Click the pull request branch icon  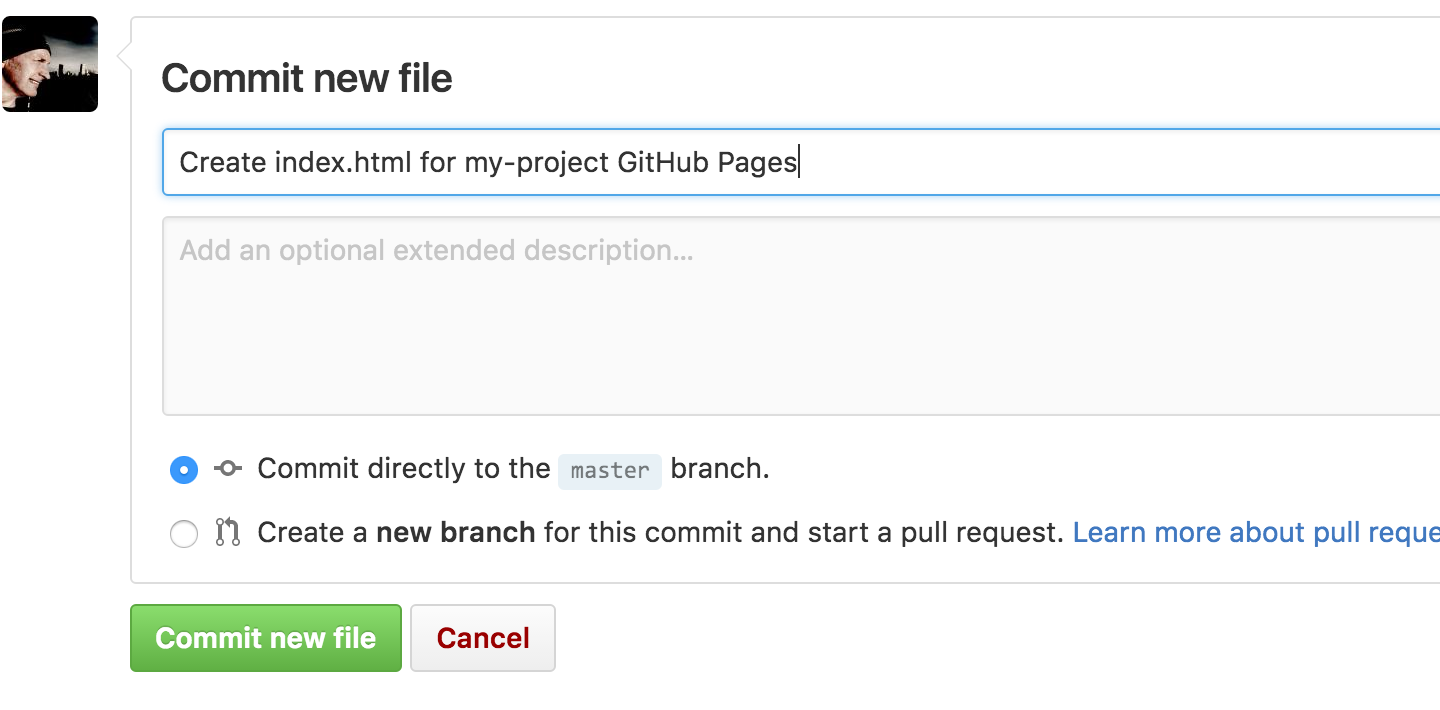coord(227,532)
